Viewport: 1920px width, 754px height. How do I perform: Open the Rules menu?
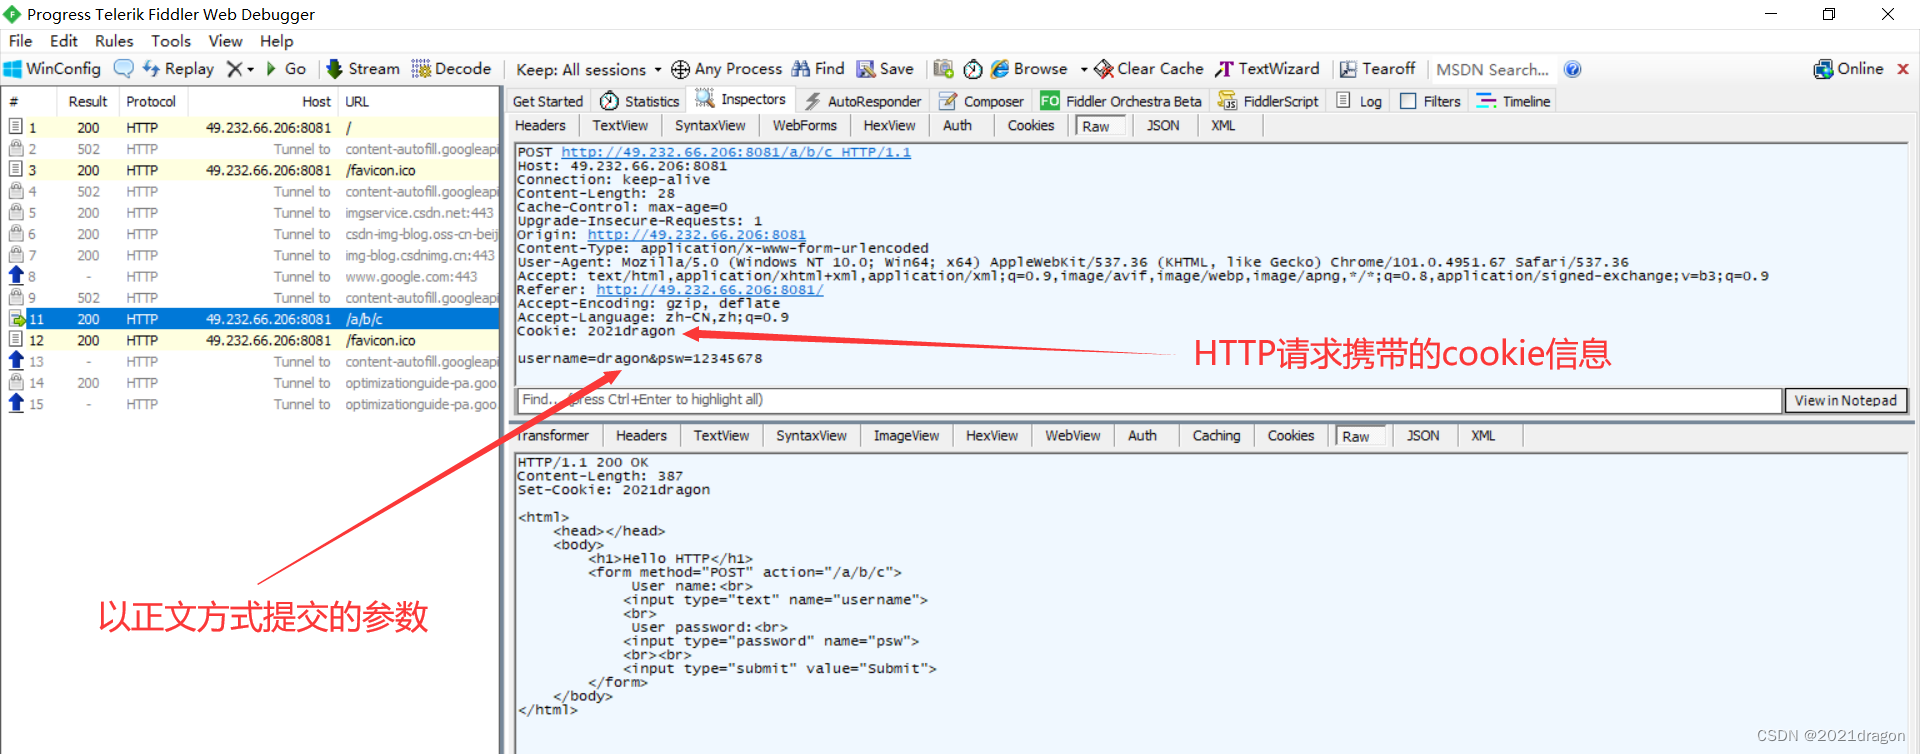114,41
